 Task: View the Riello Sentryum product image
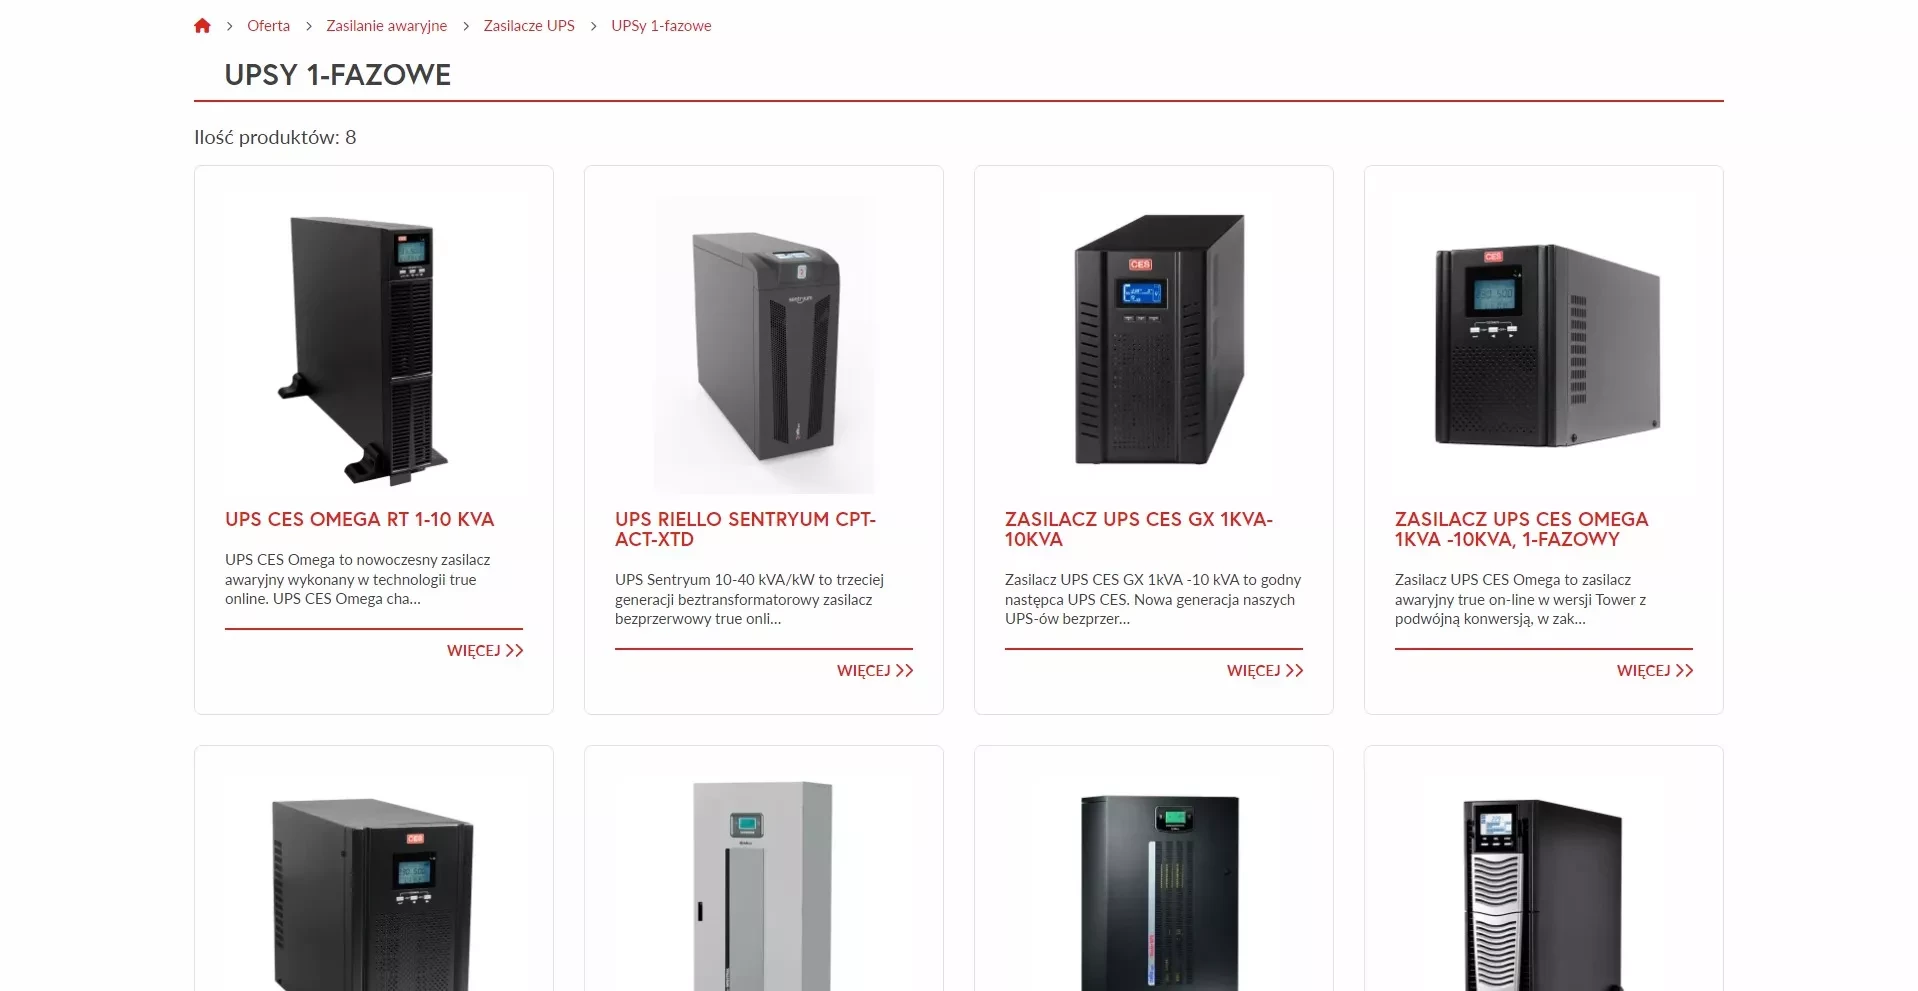(764, 345)
